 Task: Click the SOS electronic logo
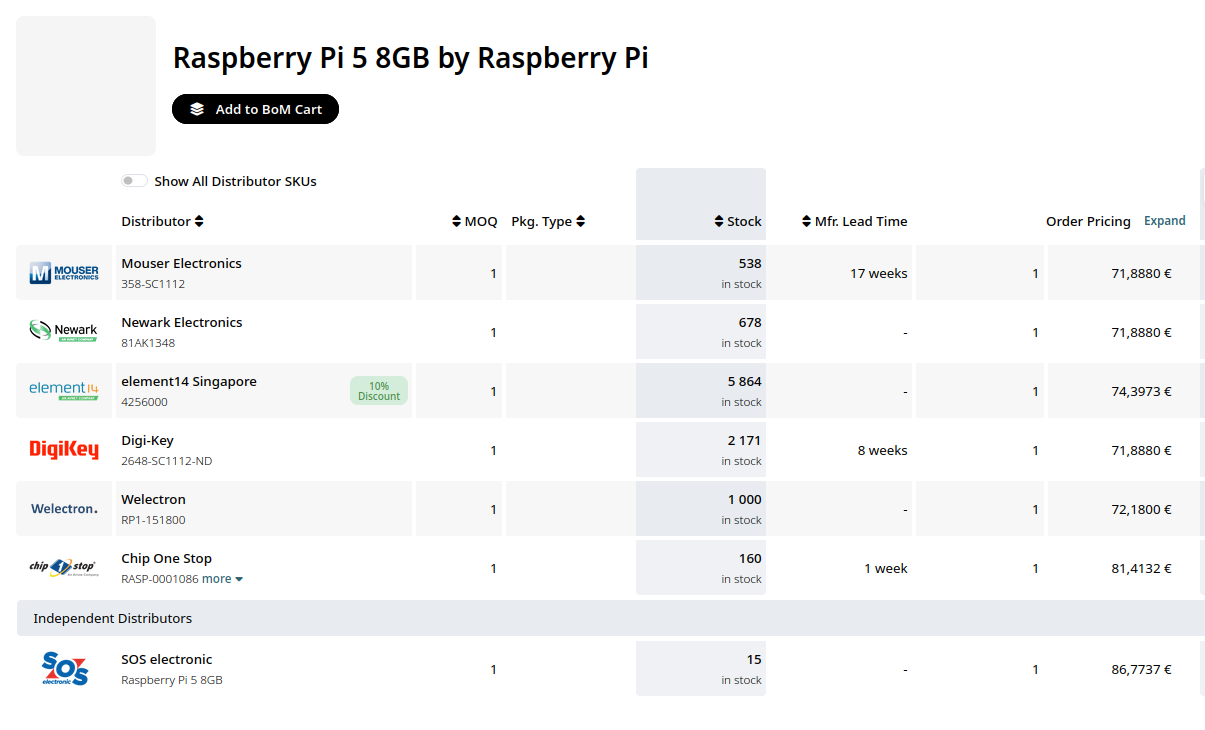[65, 669]
